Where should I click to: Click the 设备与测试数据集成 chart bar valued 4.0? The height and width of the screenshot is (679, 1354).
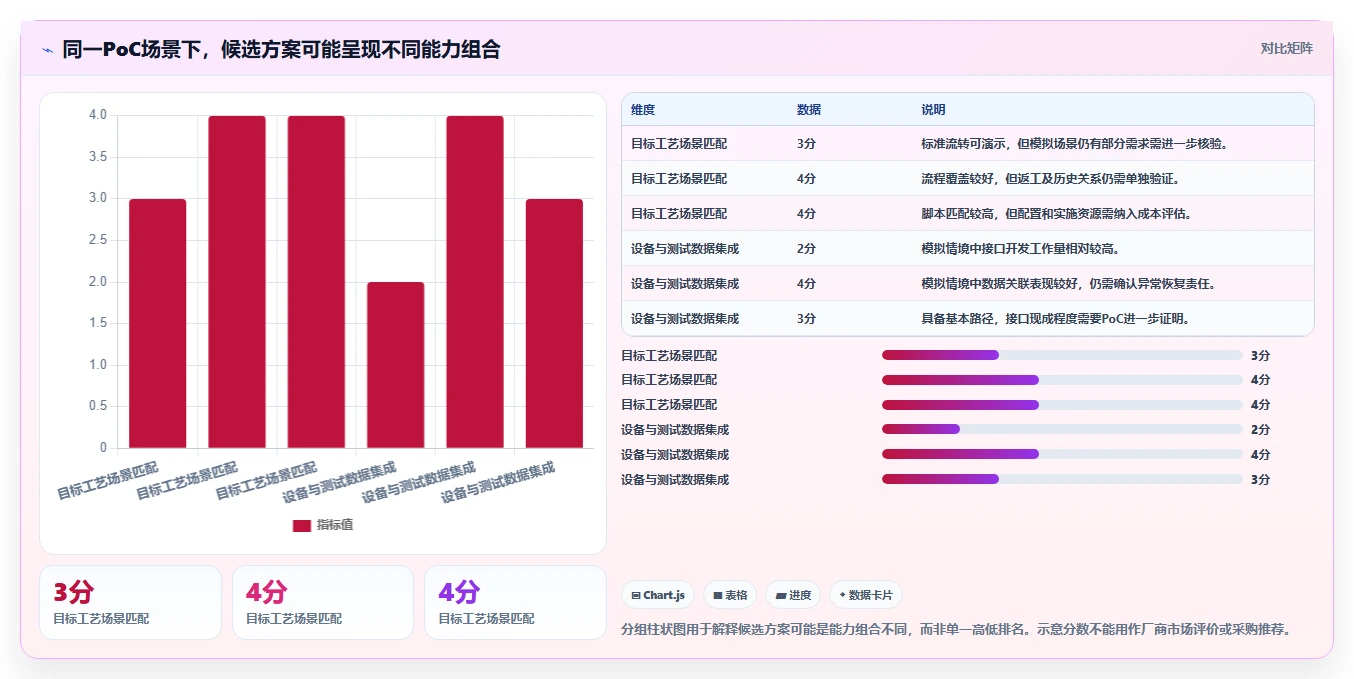(475, 282)
